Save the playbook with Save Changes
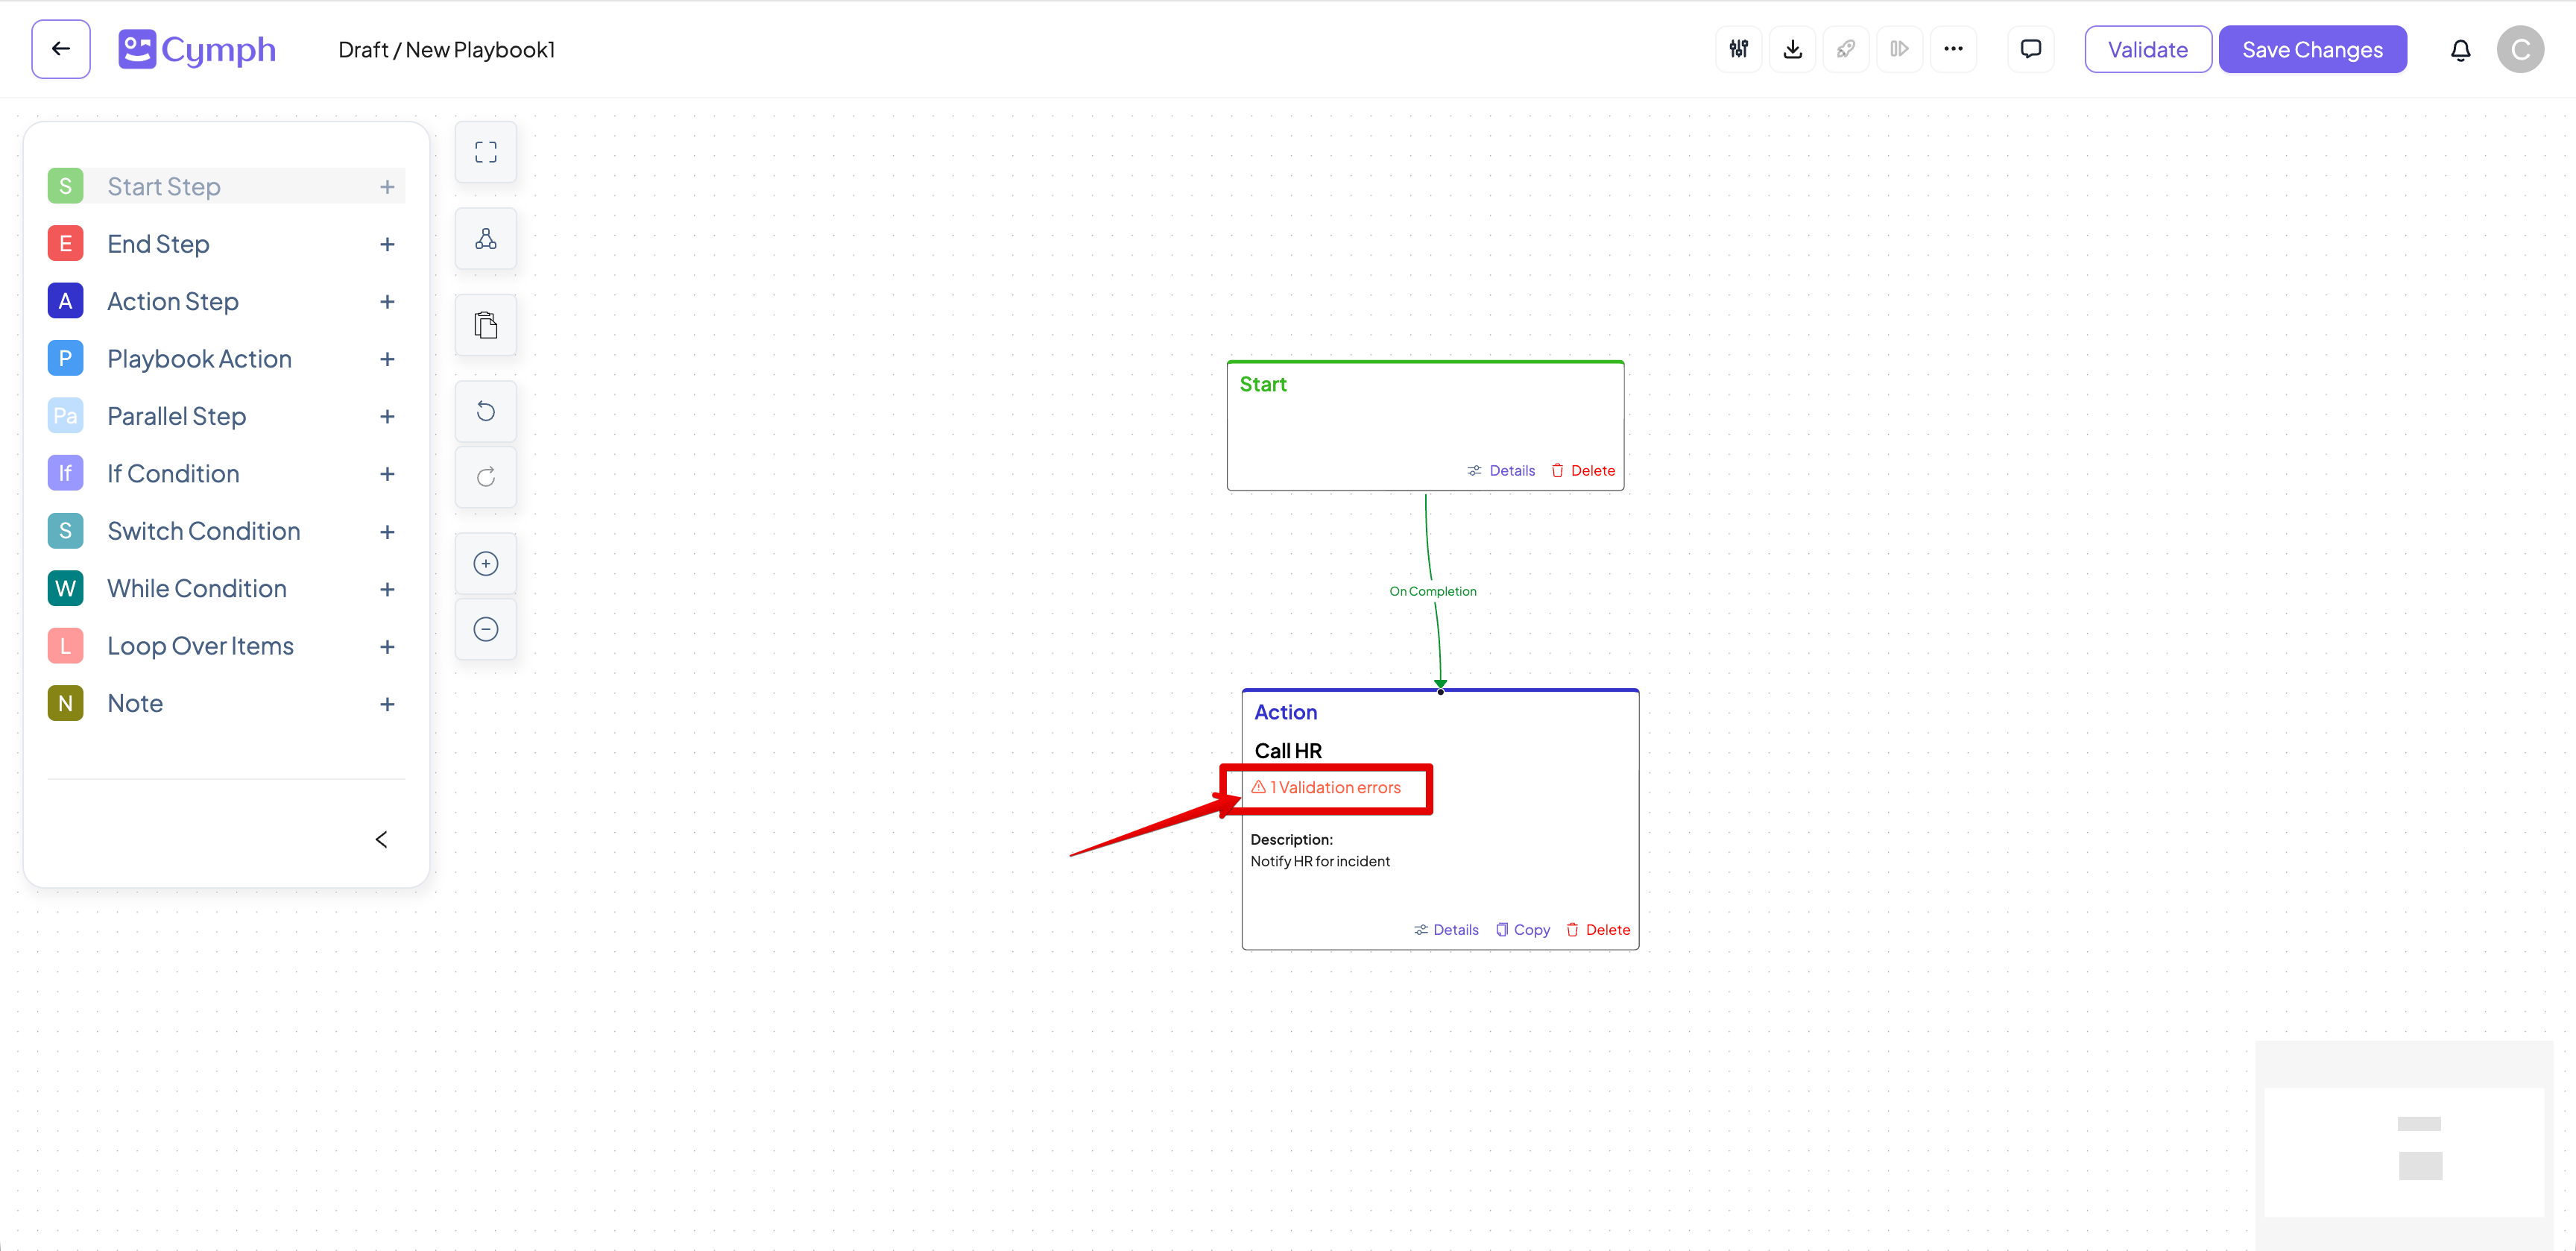Screen dimensions: 2576x1251 2313,48
